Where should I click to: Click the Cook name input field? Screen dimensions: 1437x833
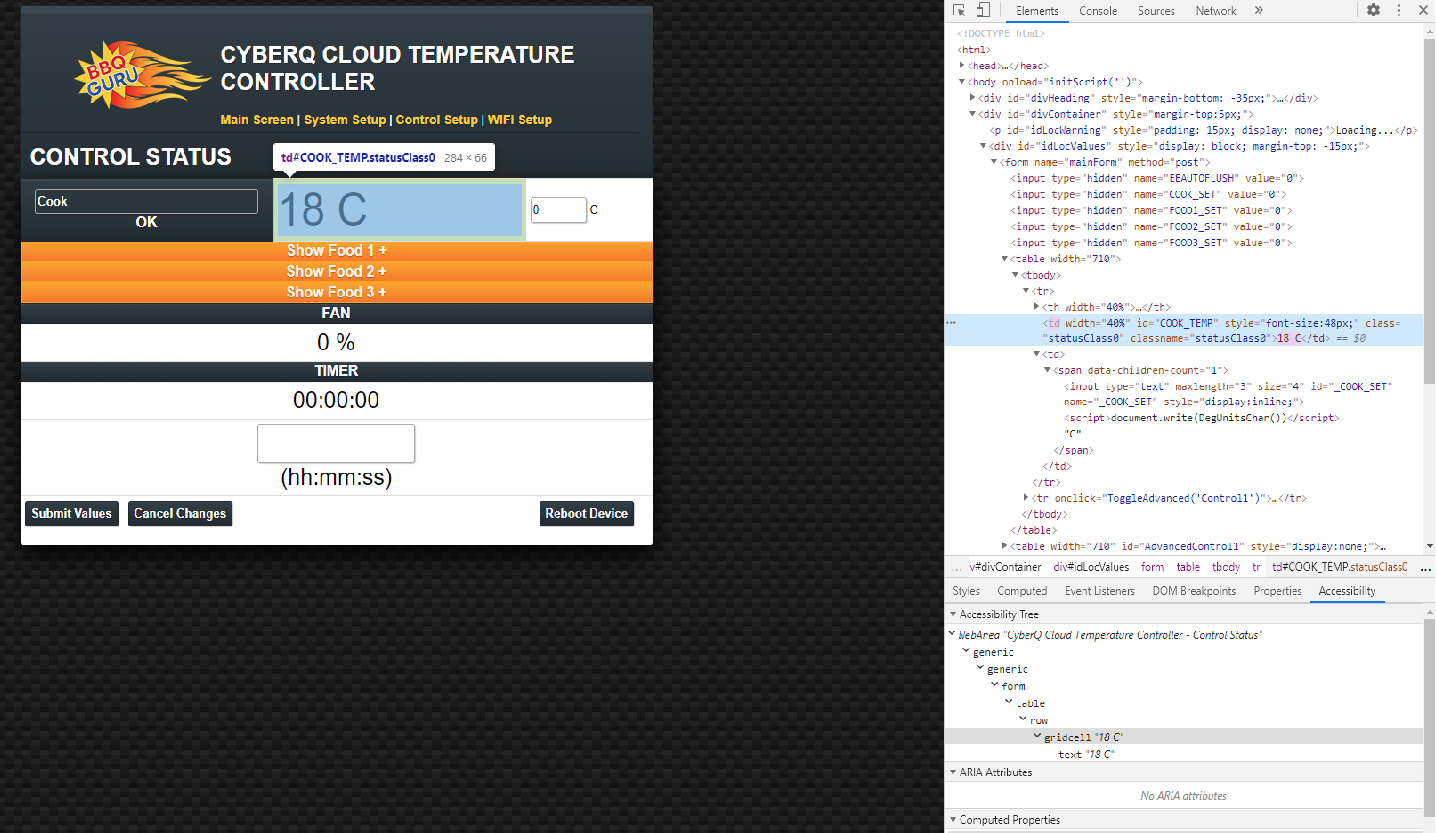(146, 201)
